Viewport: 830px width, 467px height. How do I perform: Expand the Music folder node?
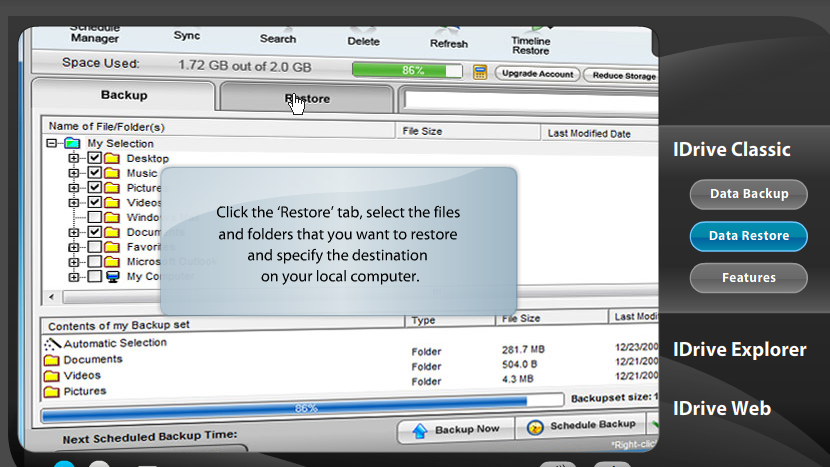pyautogui.click(x=74, y=173)
